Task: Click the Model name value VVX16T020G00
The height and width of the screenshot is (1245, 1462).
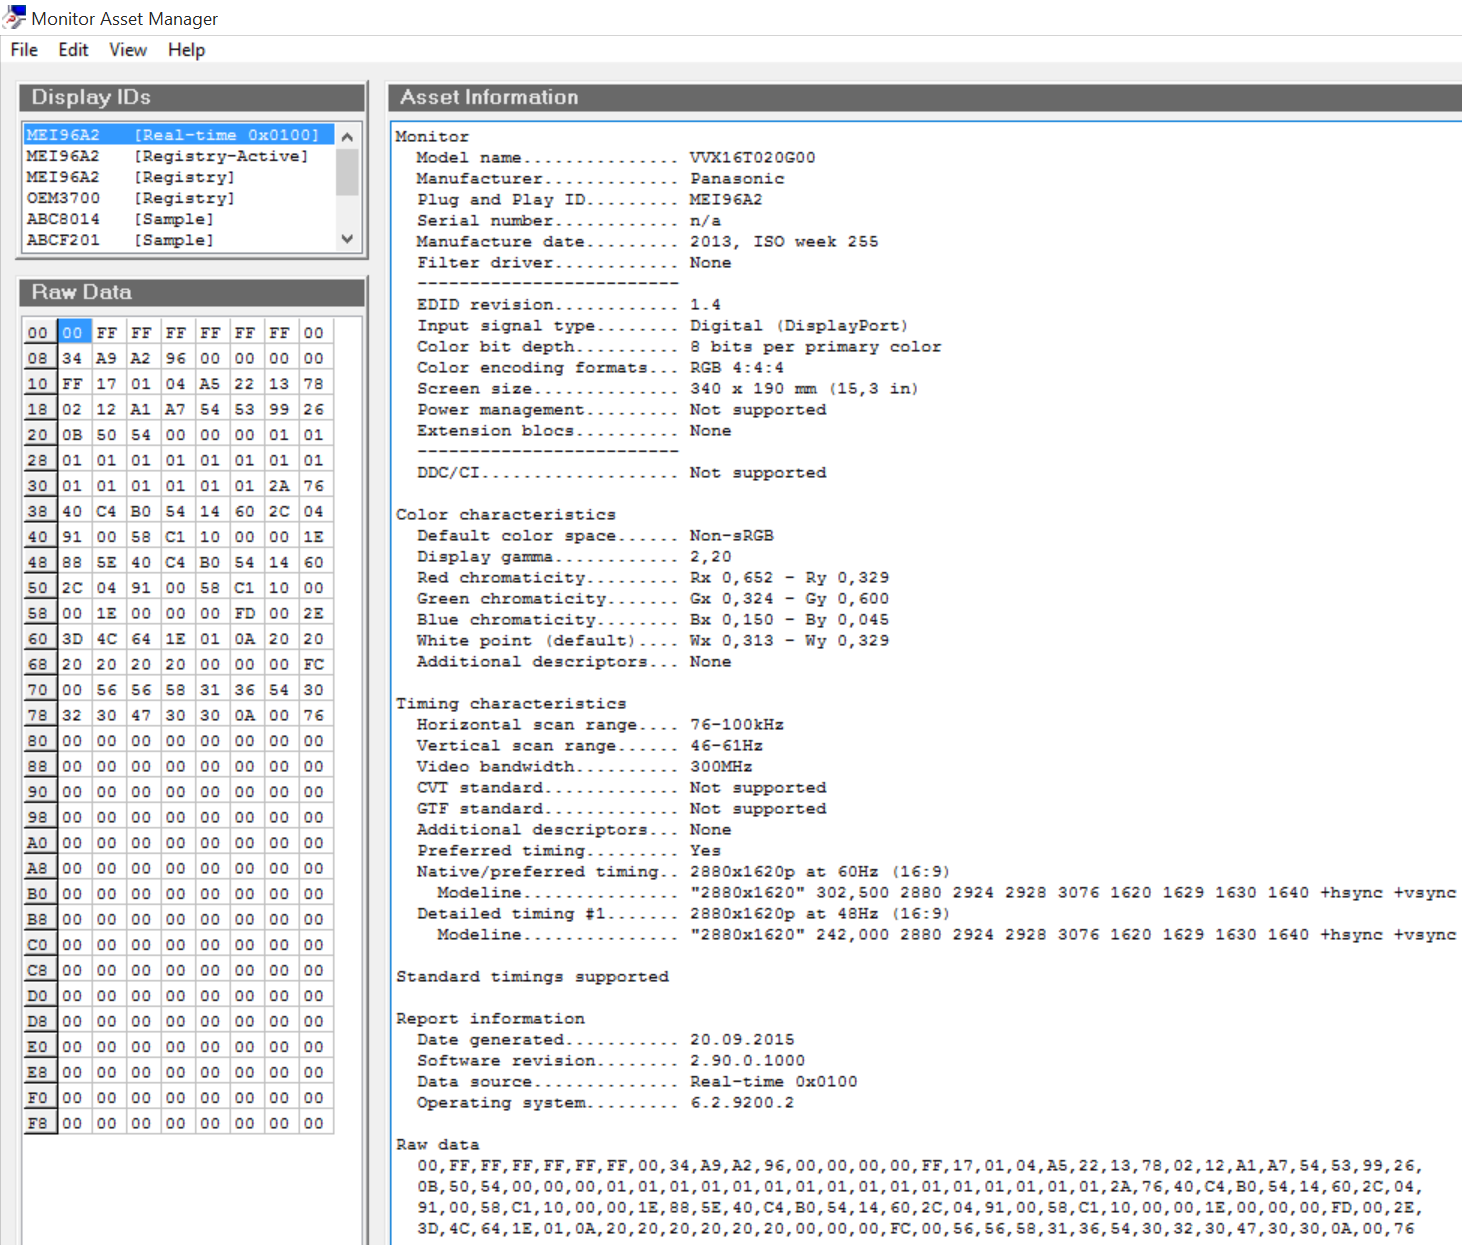Action: click(x=752, y=157)
